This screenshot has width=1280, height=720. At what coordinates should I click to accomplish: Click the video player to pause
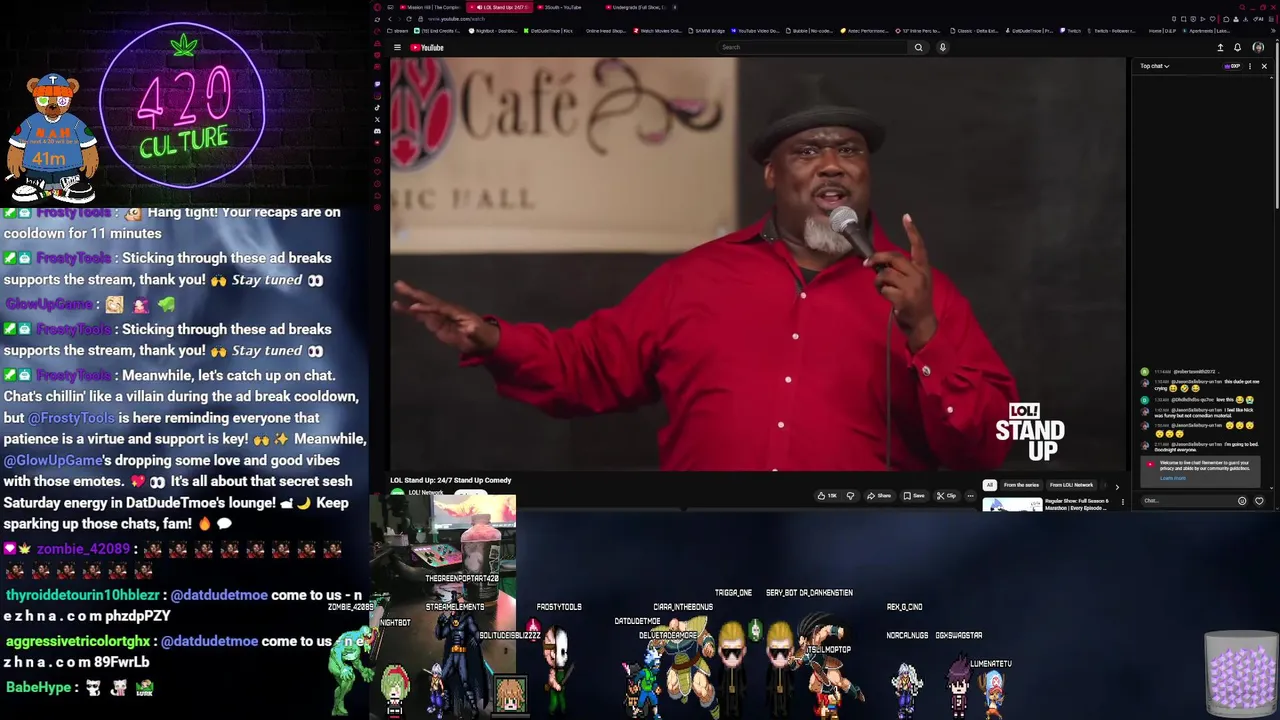point(757,263)
